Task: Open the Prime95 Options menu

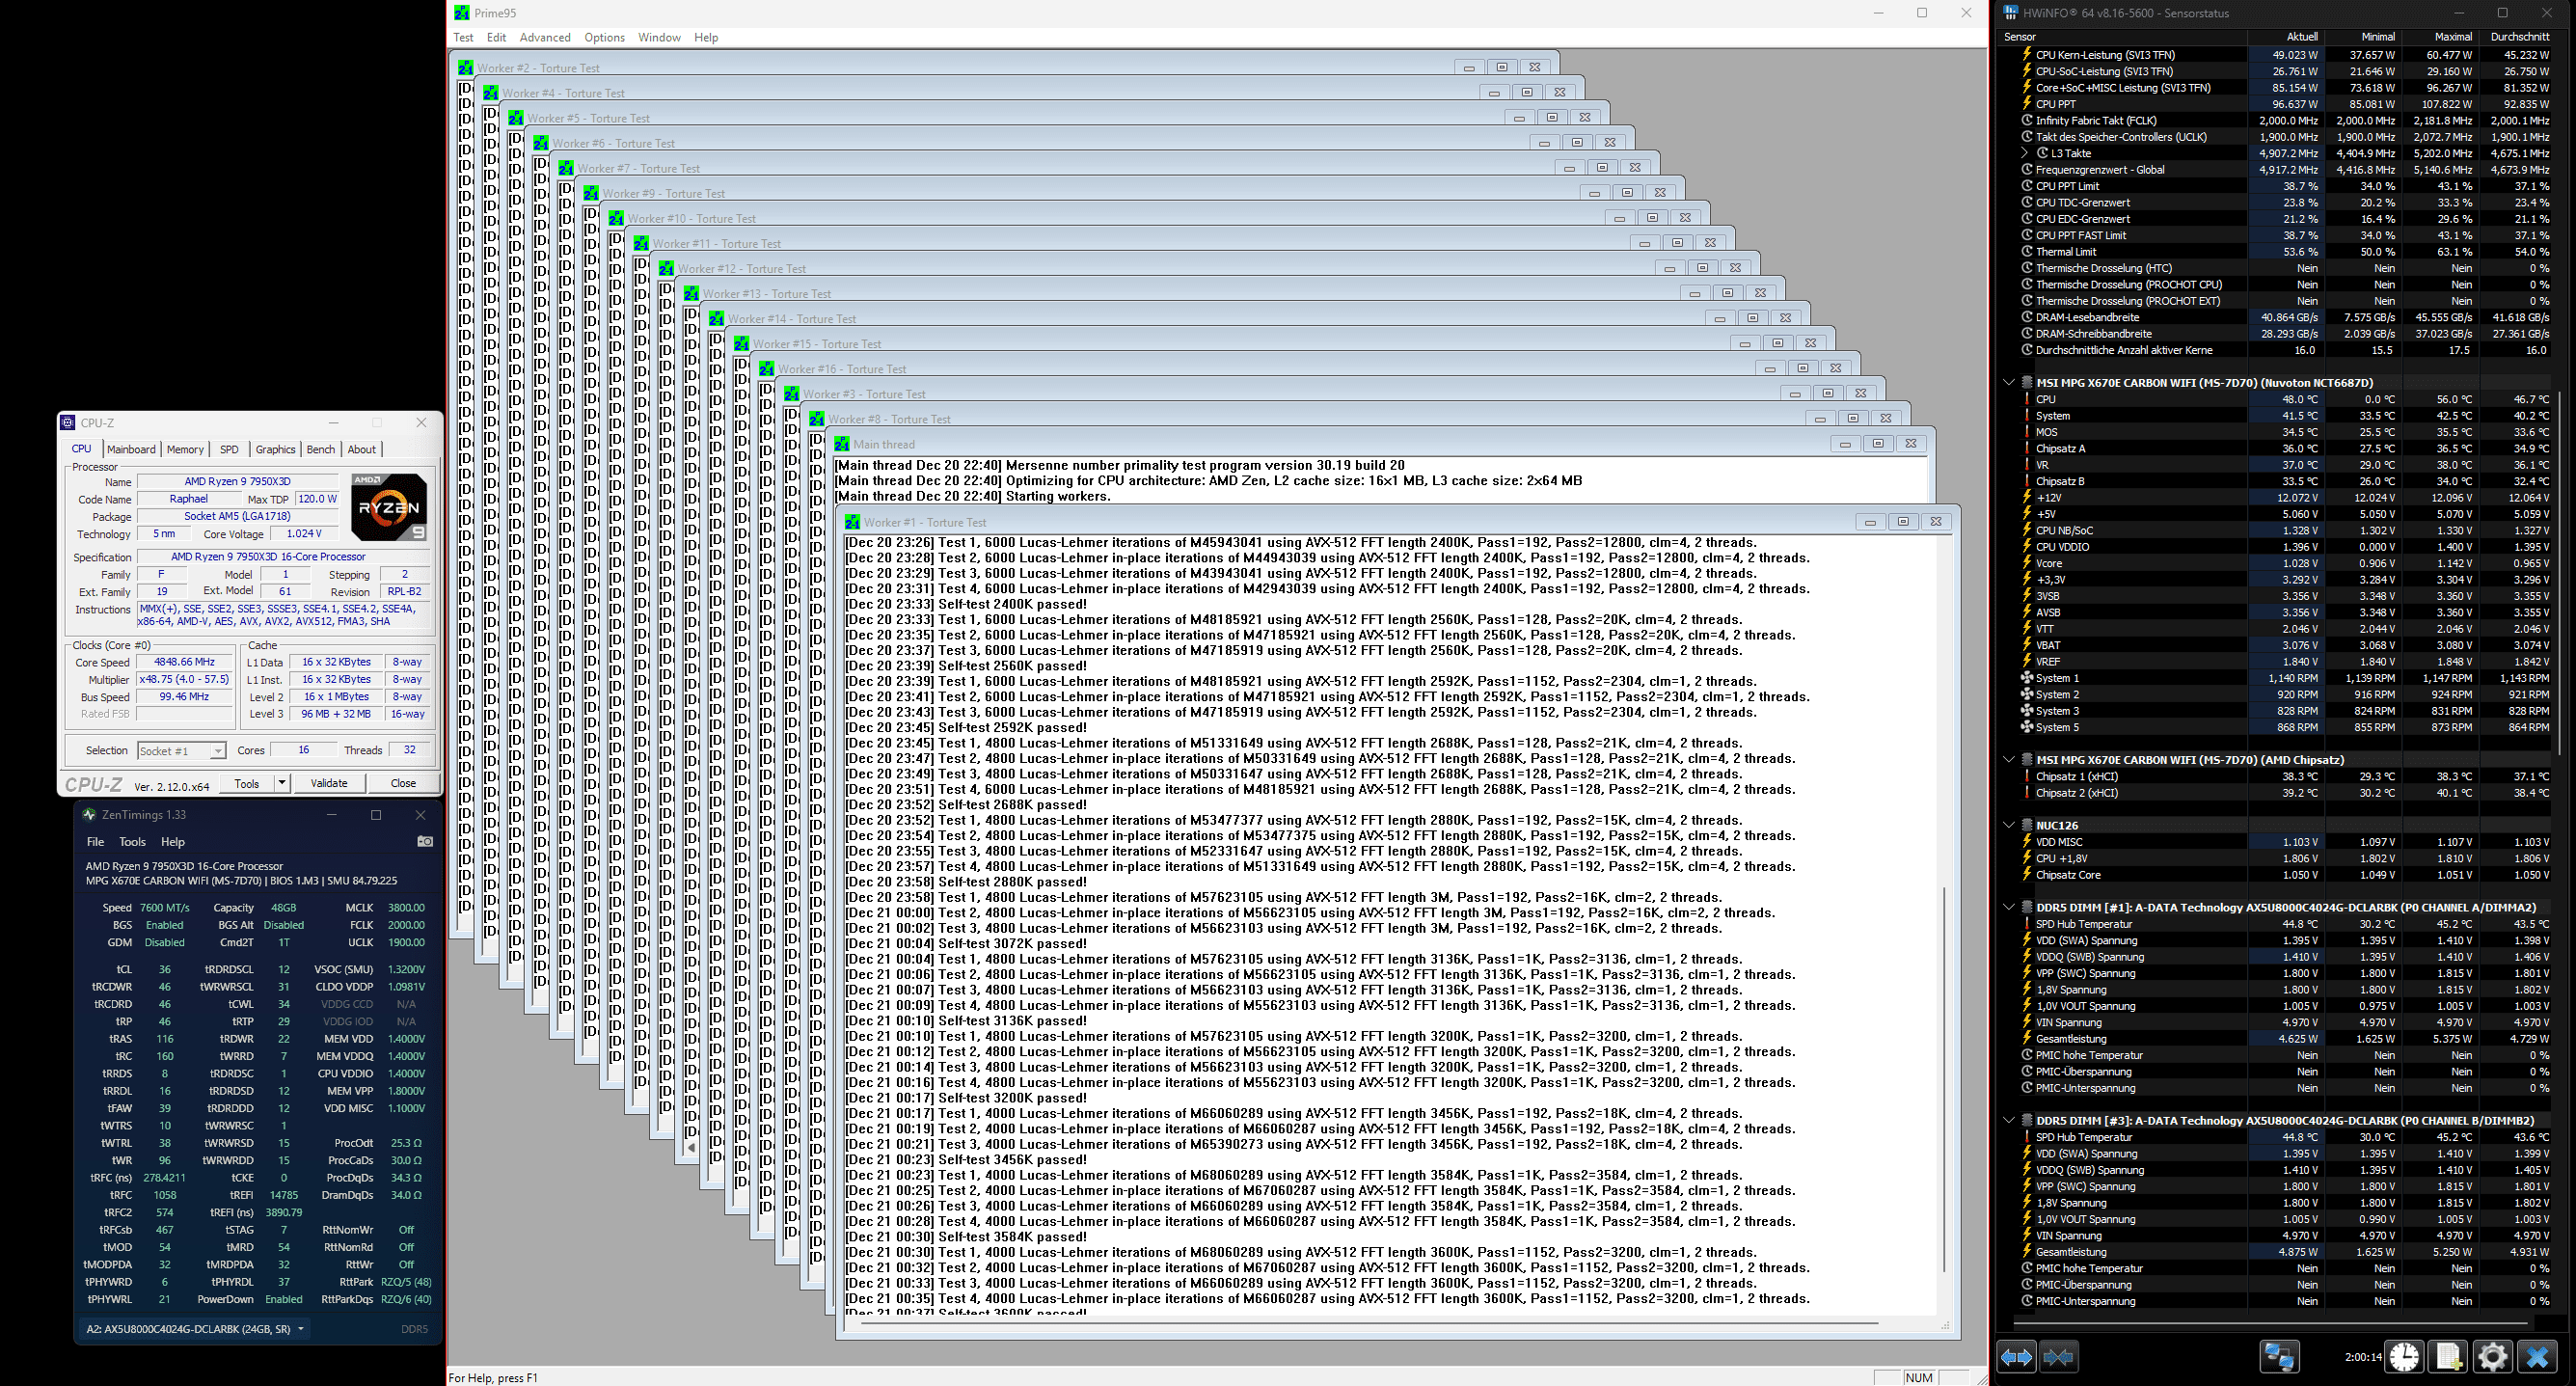Action: (x=604, y=37)
